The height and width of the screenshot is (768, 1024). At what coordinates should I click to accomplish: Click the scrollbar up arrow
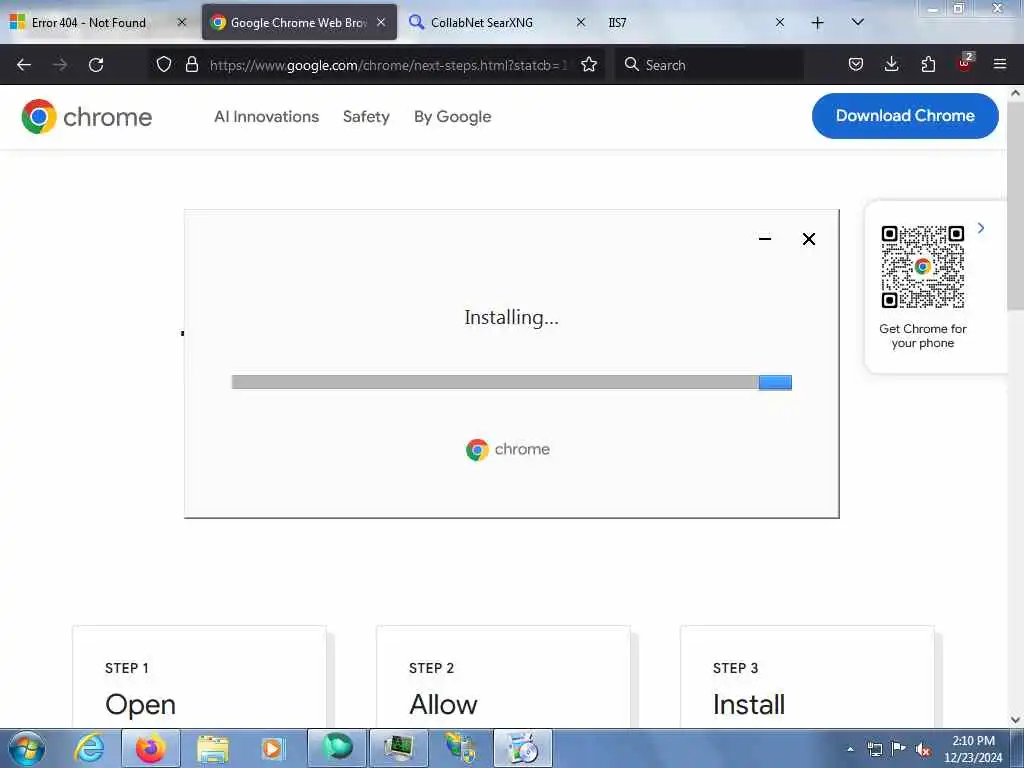1016,93
